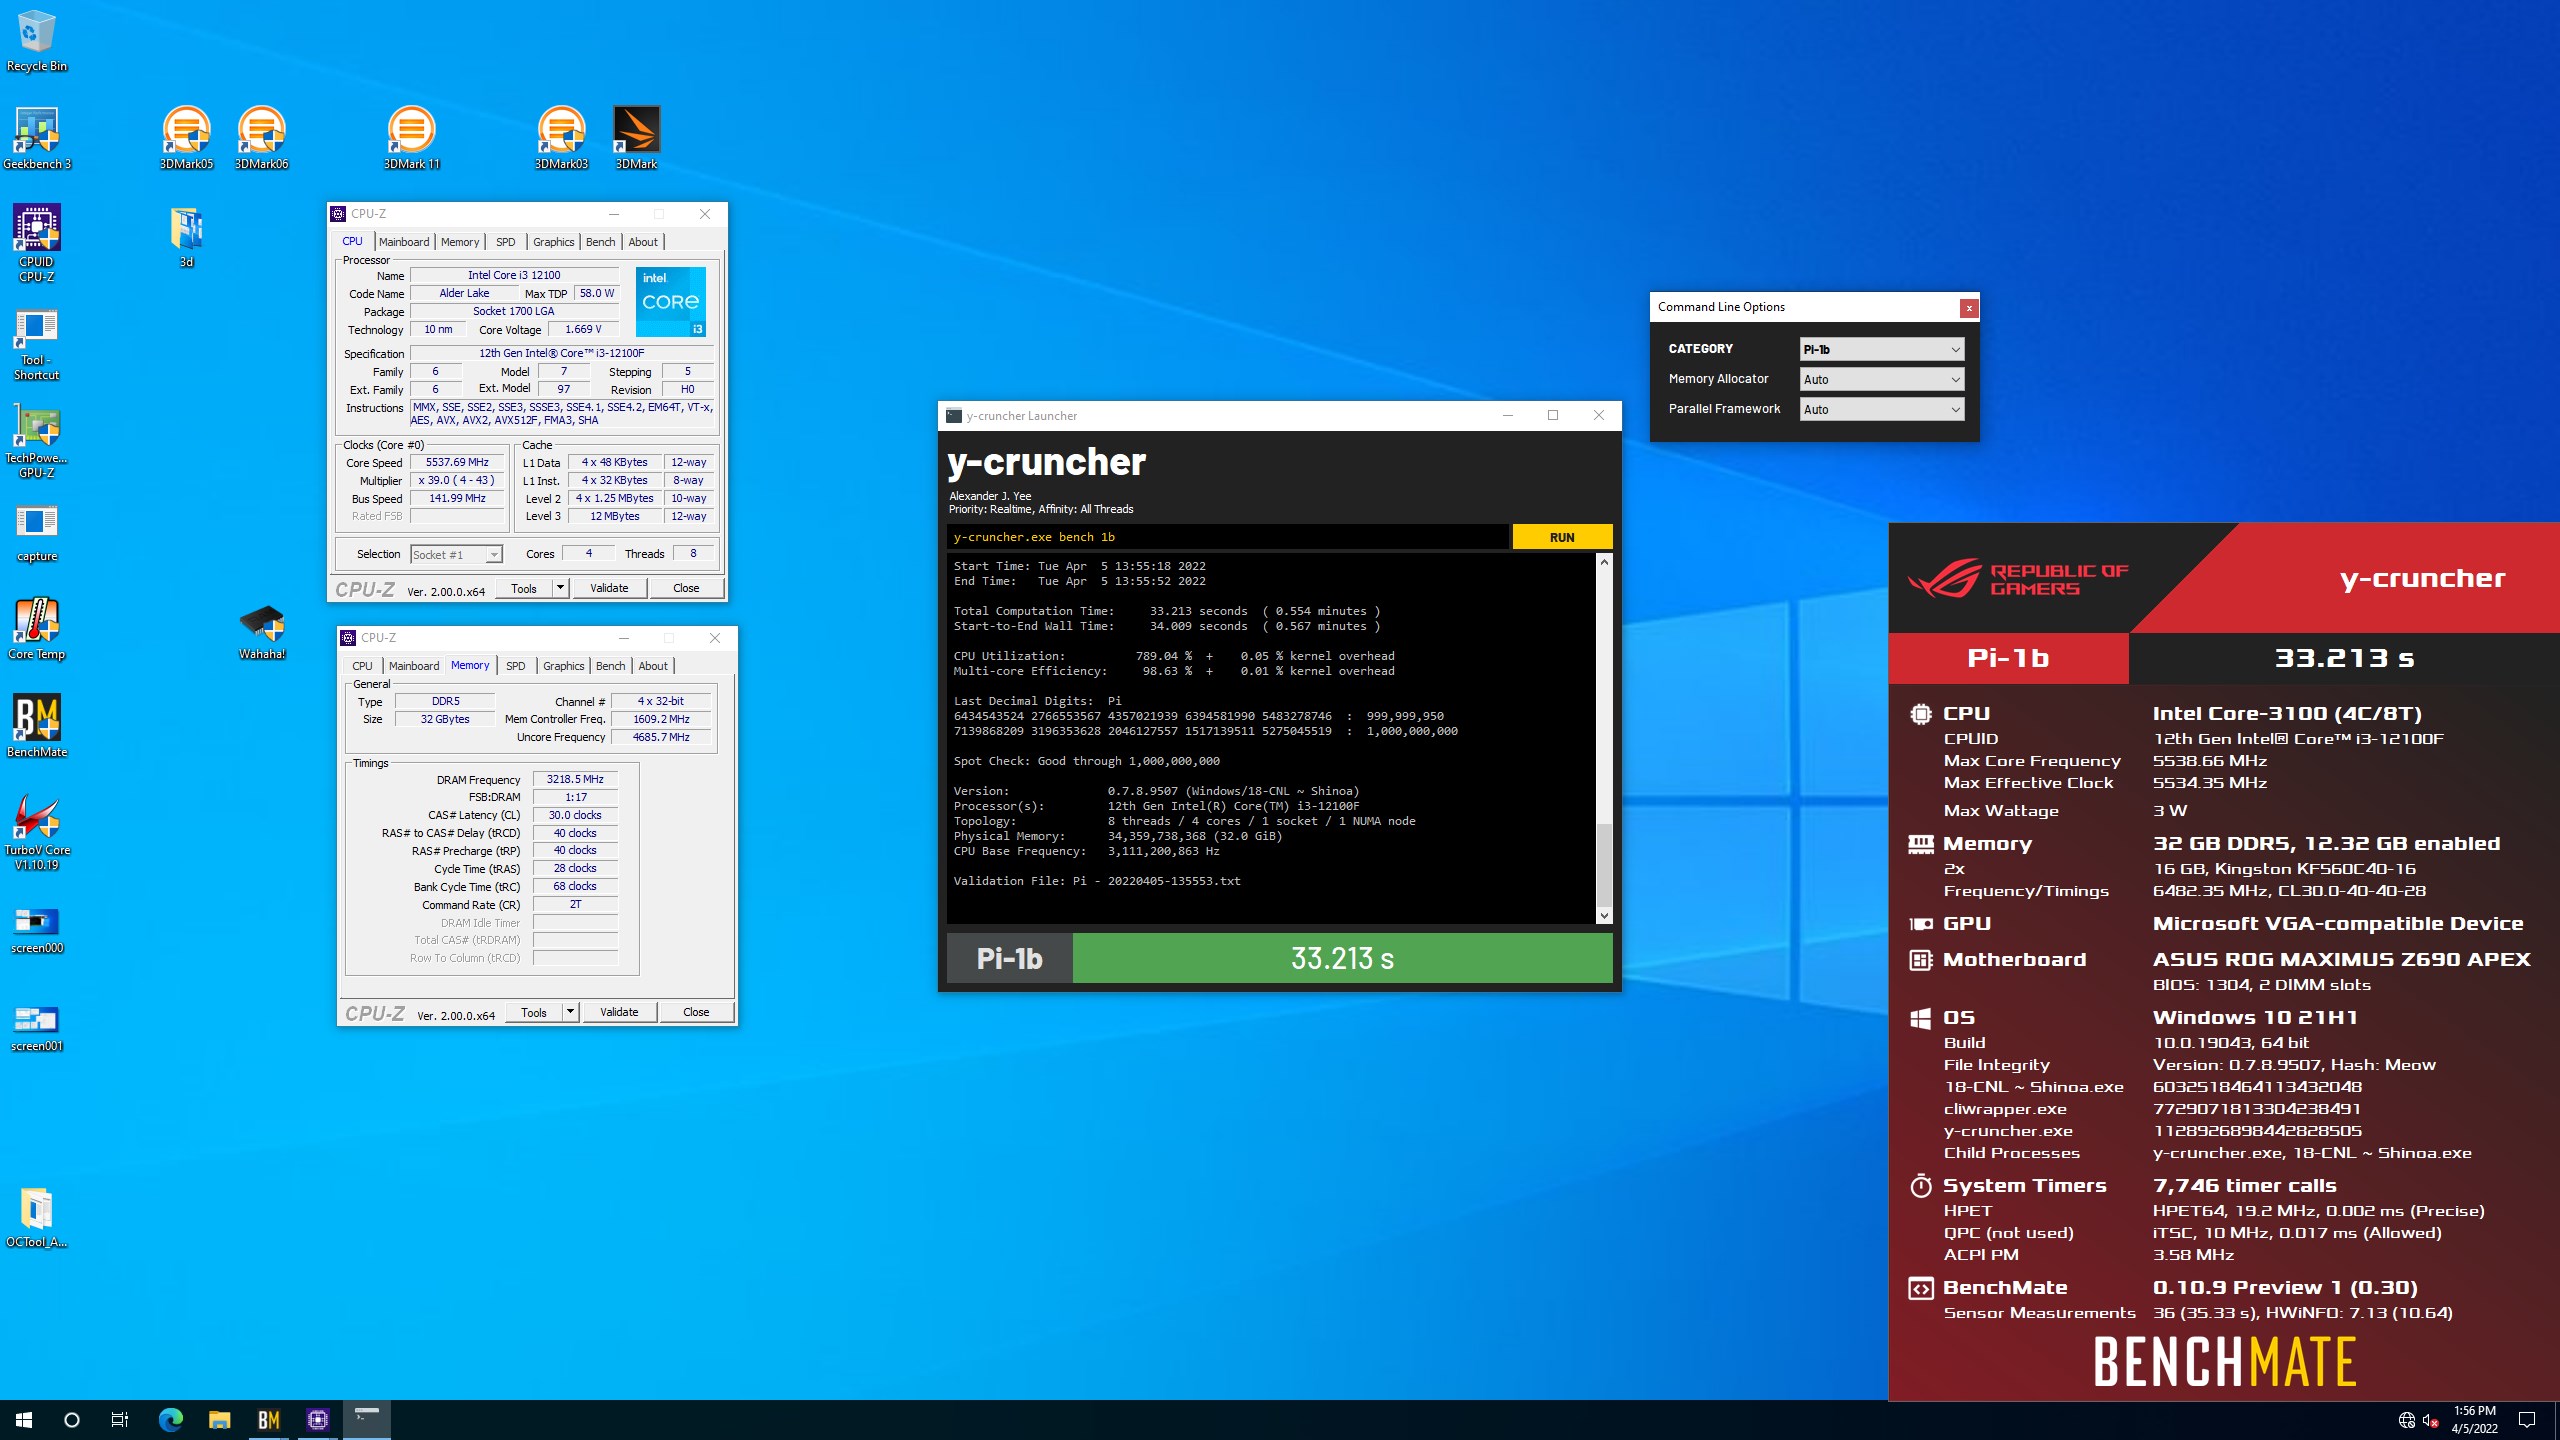Viewport: 2560px width, 1440px height.
Task: Select the TechPowerUp GPU-Z desktop icon
Action: (36, 442)
